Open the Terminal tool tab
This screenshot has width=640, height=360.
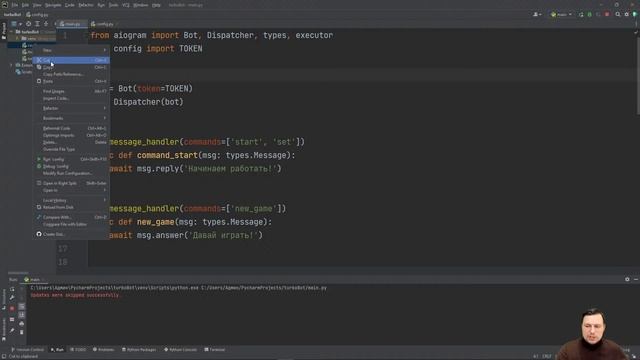215,350
